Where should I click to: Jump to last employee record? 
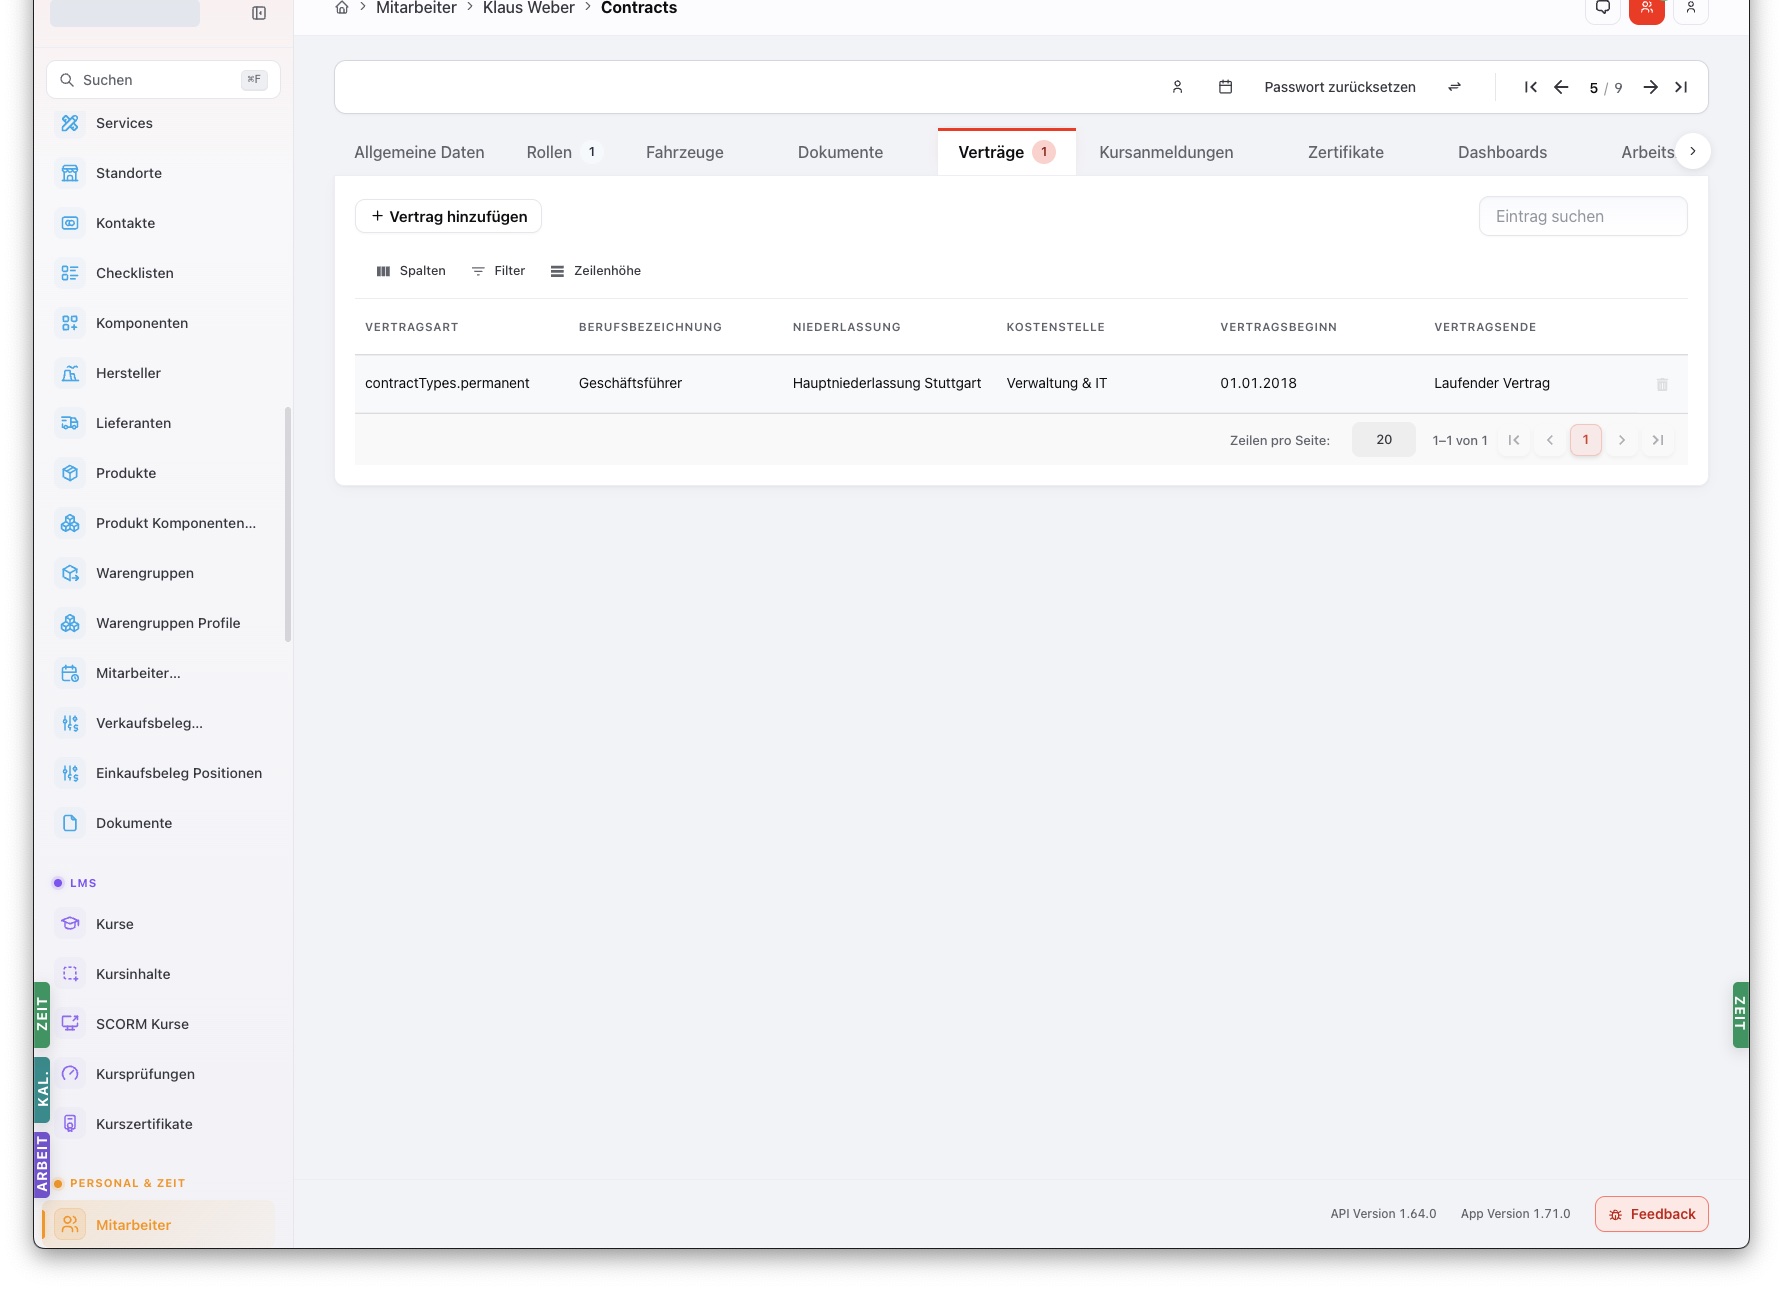[1681, 87]
